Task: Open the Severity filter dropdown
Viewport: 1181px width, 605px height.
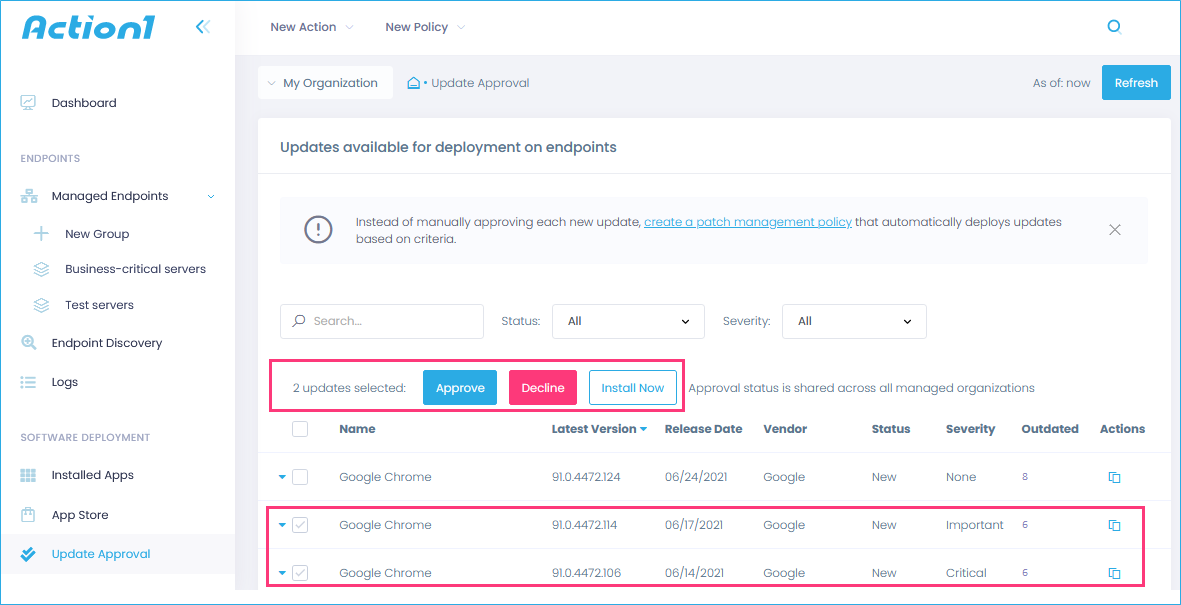Action: pyautogui.click(x=853, y=321)
